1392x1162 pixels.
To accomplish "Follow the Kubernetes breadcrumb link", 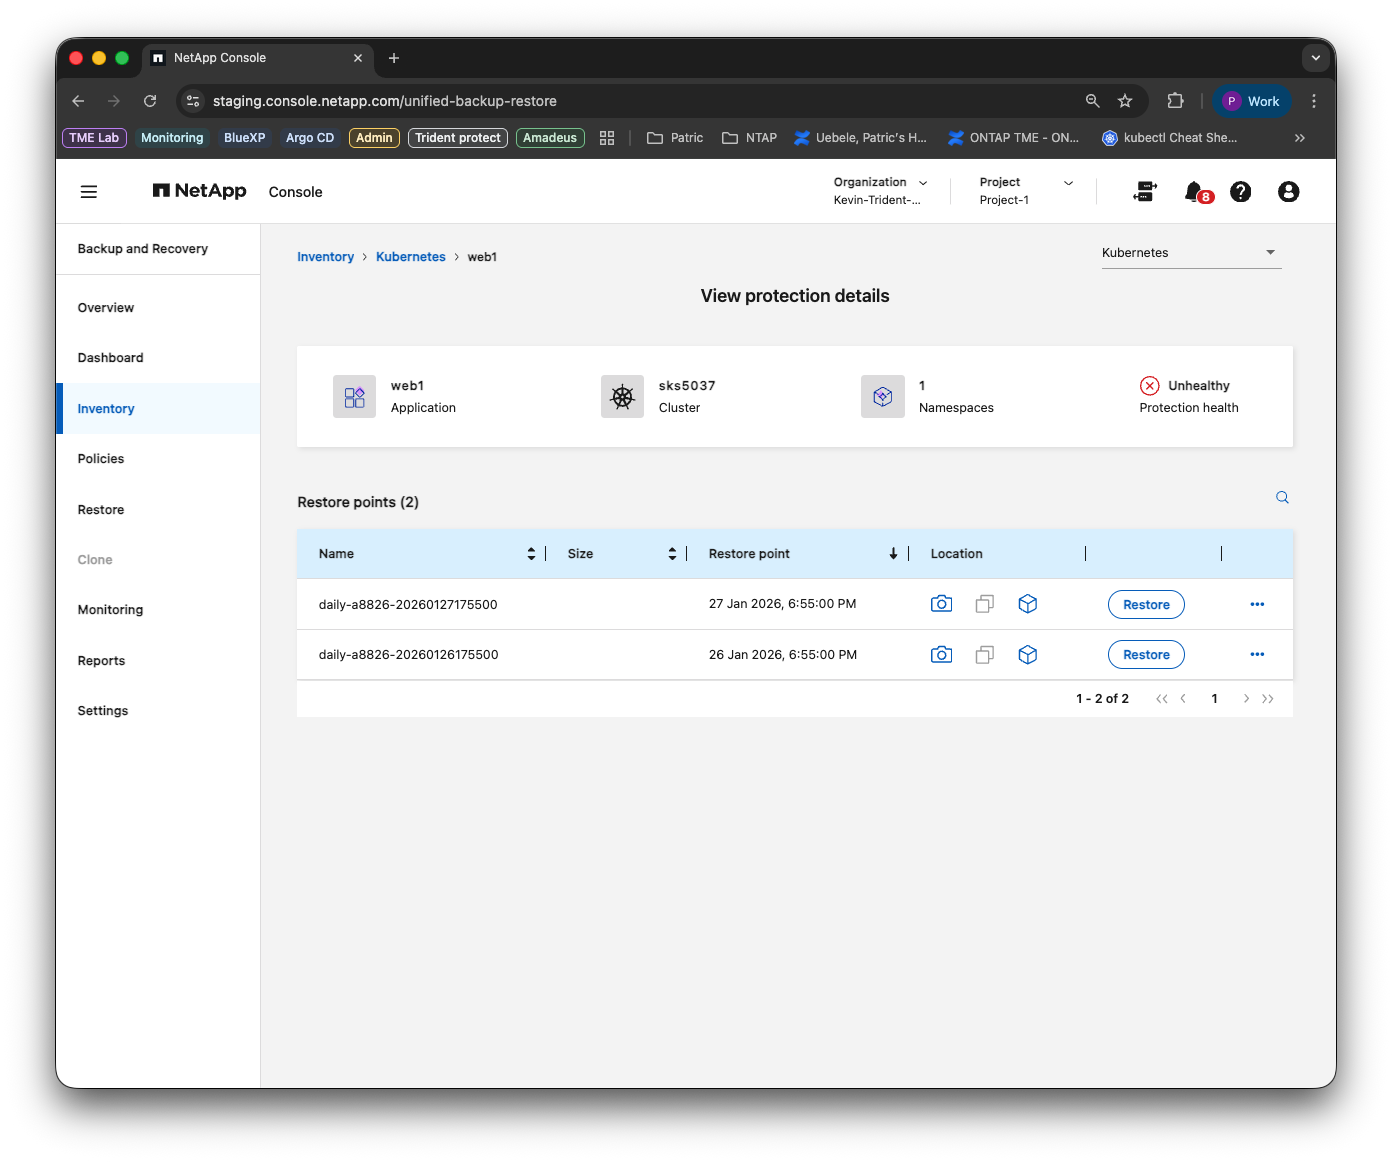I will tap(411, 257).
